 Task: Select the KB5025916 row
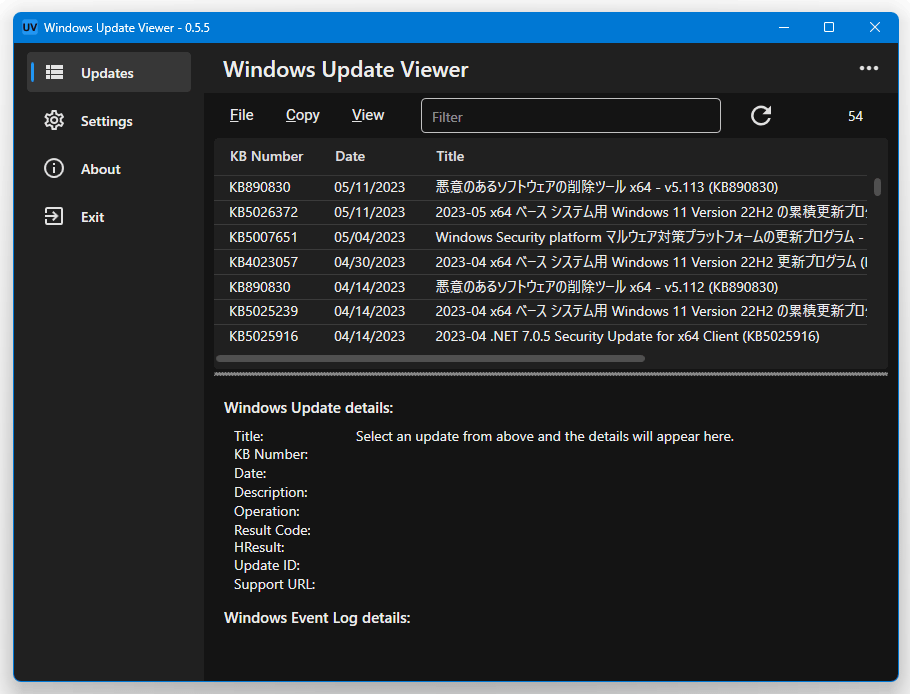click(540, 337)
